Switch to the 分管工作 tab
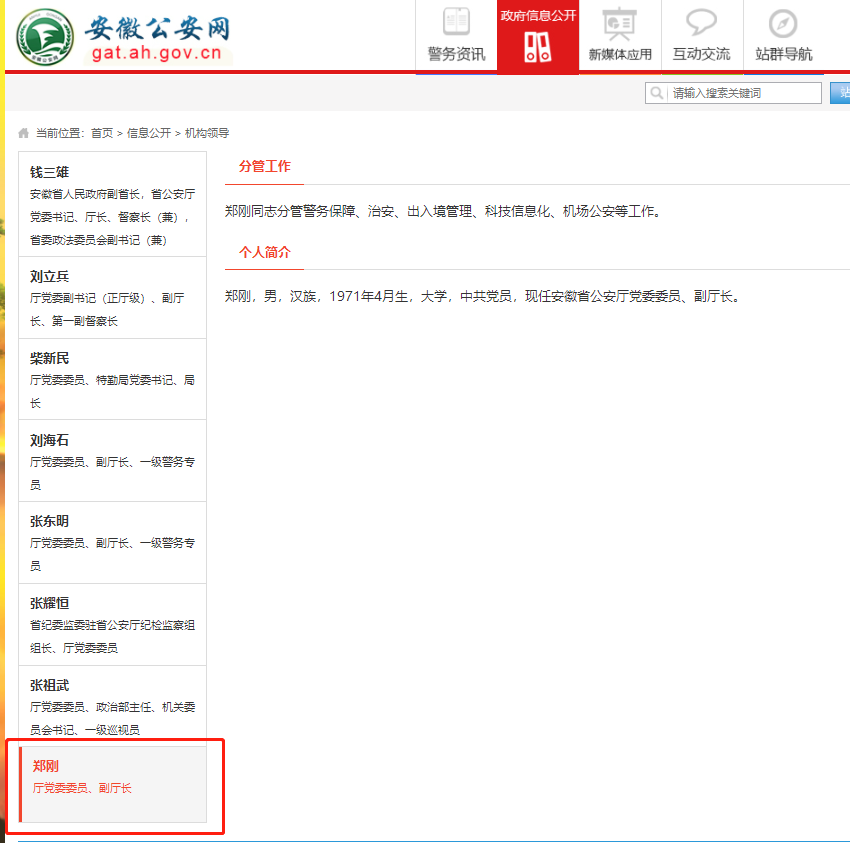850x843 pixels. point(263,166)
